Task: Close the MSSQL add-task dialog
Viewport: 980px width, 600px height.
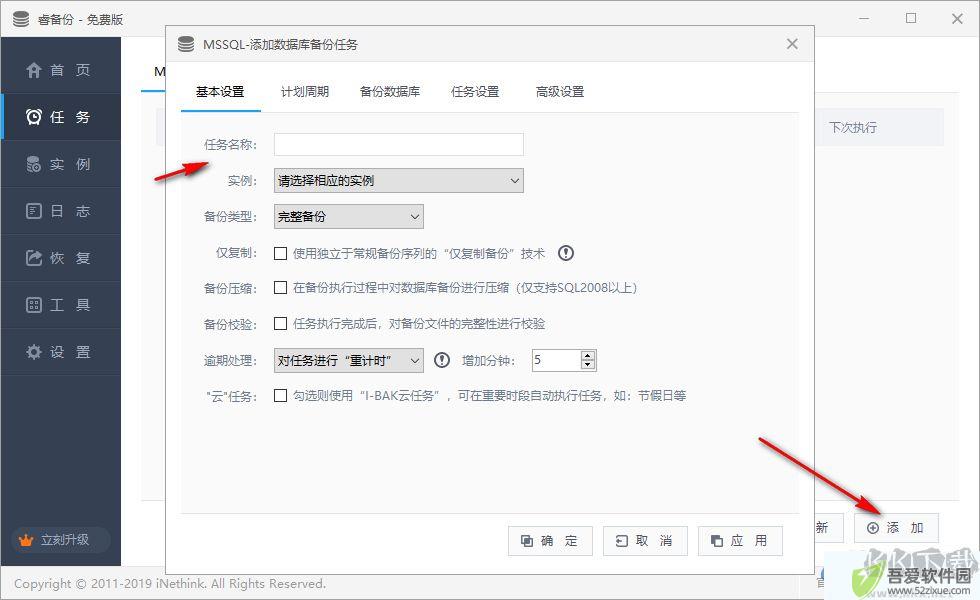Action: (x=792, y=44)
